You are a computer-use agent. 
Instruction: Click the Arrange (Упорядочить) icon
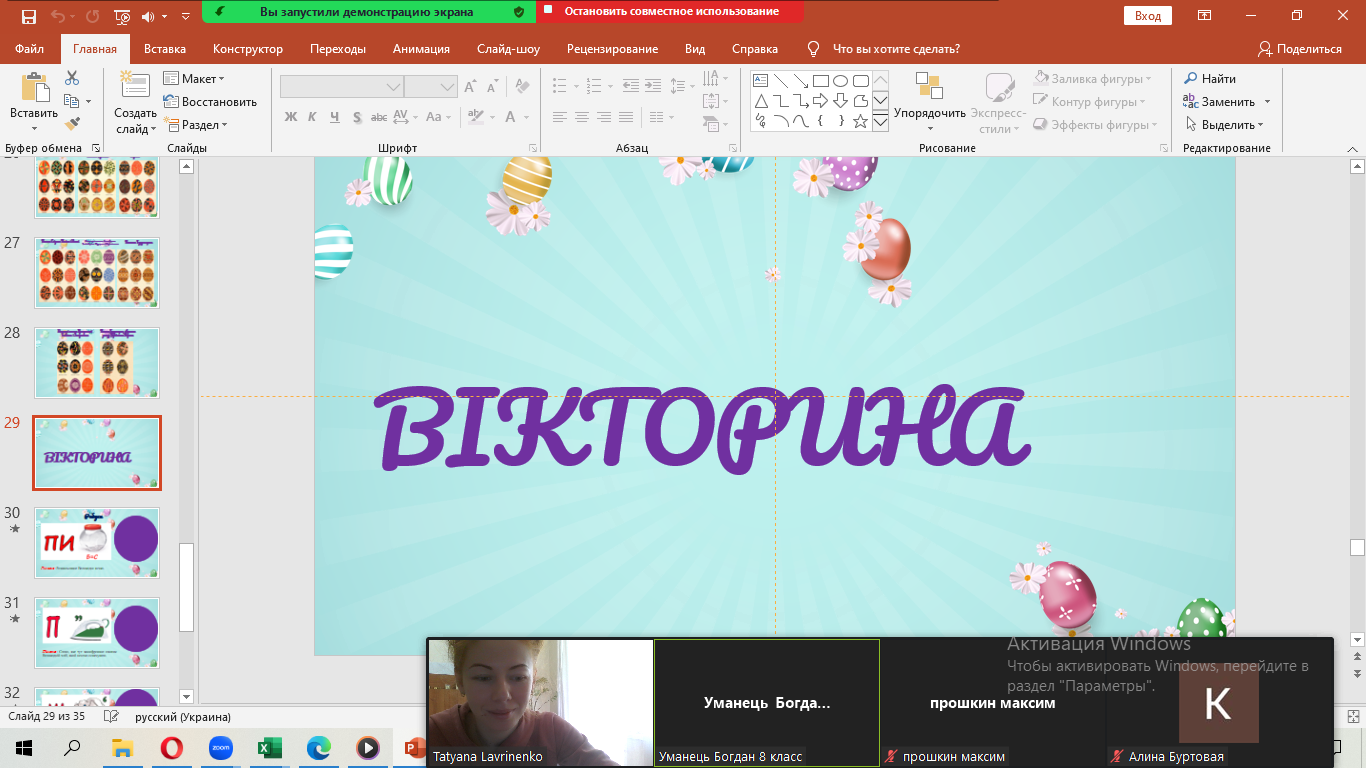tap(929, 86)
